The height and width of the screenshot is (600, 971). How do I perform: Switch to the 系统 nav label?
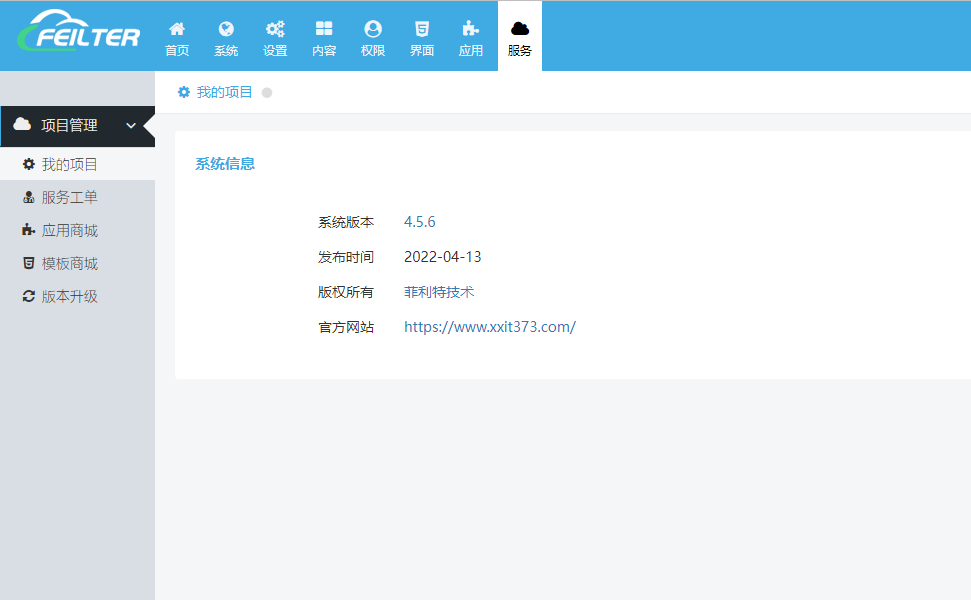(x=226, y=51)
